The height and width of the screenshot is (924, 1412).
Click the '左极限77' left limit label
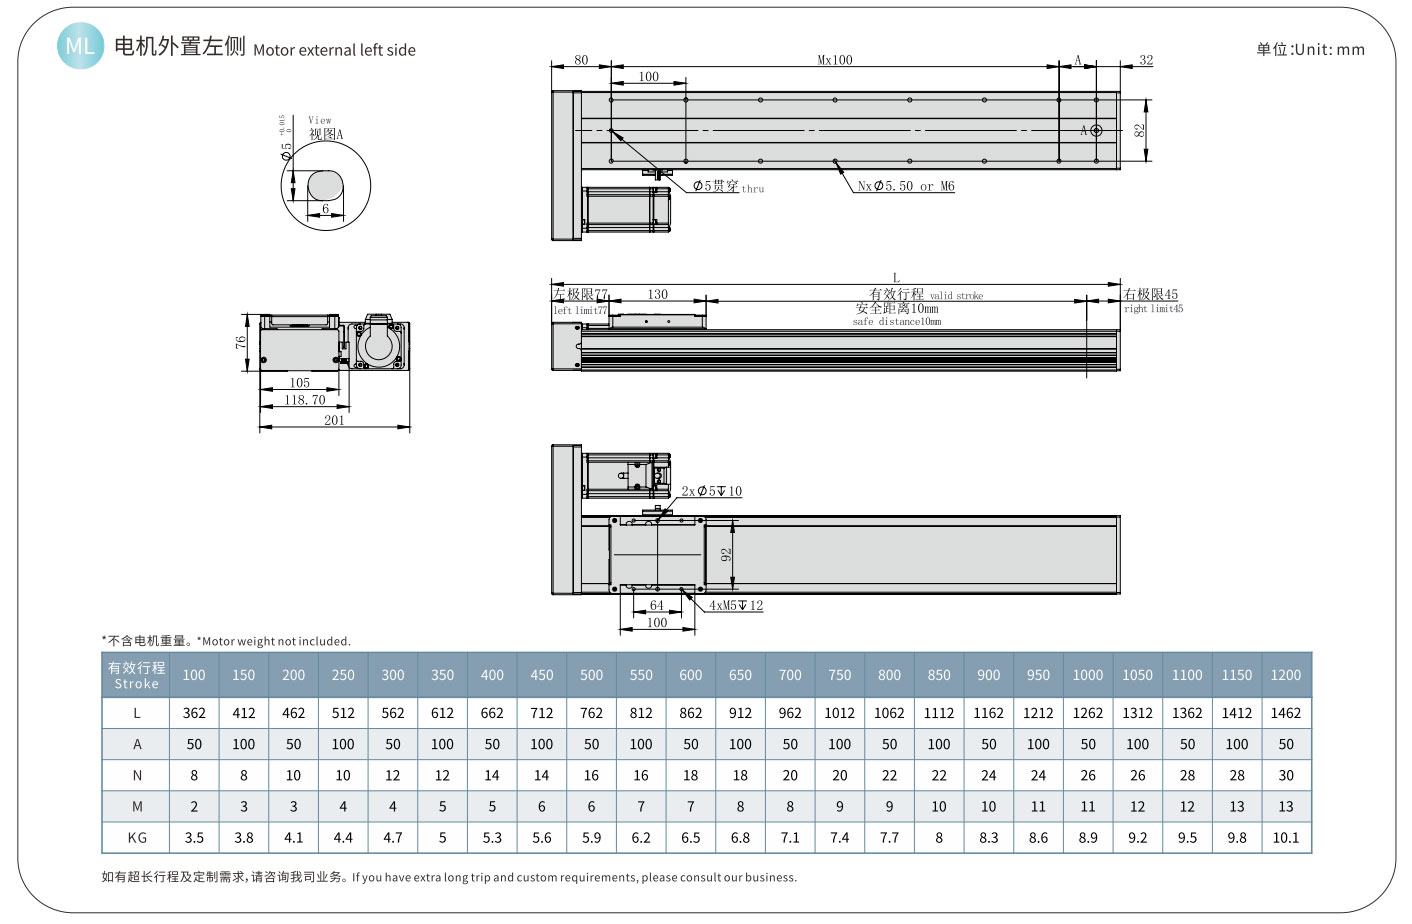coord(581,294)
